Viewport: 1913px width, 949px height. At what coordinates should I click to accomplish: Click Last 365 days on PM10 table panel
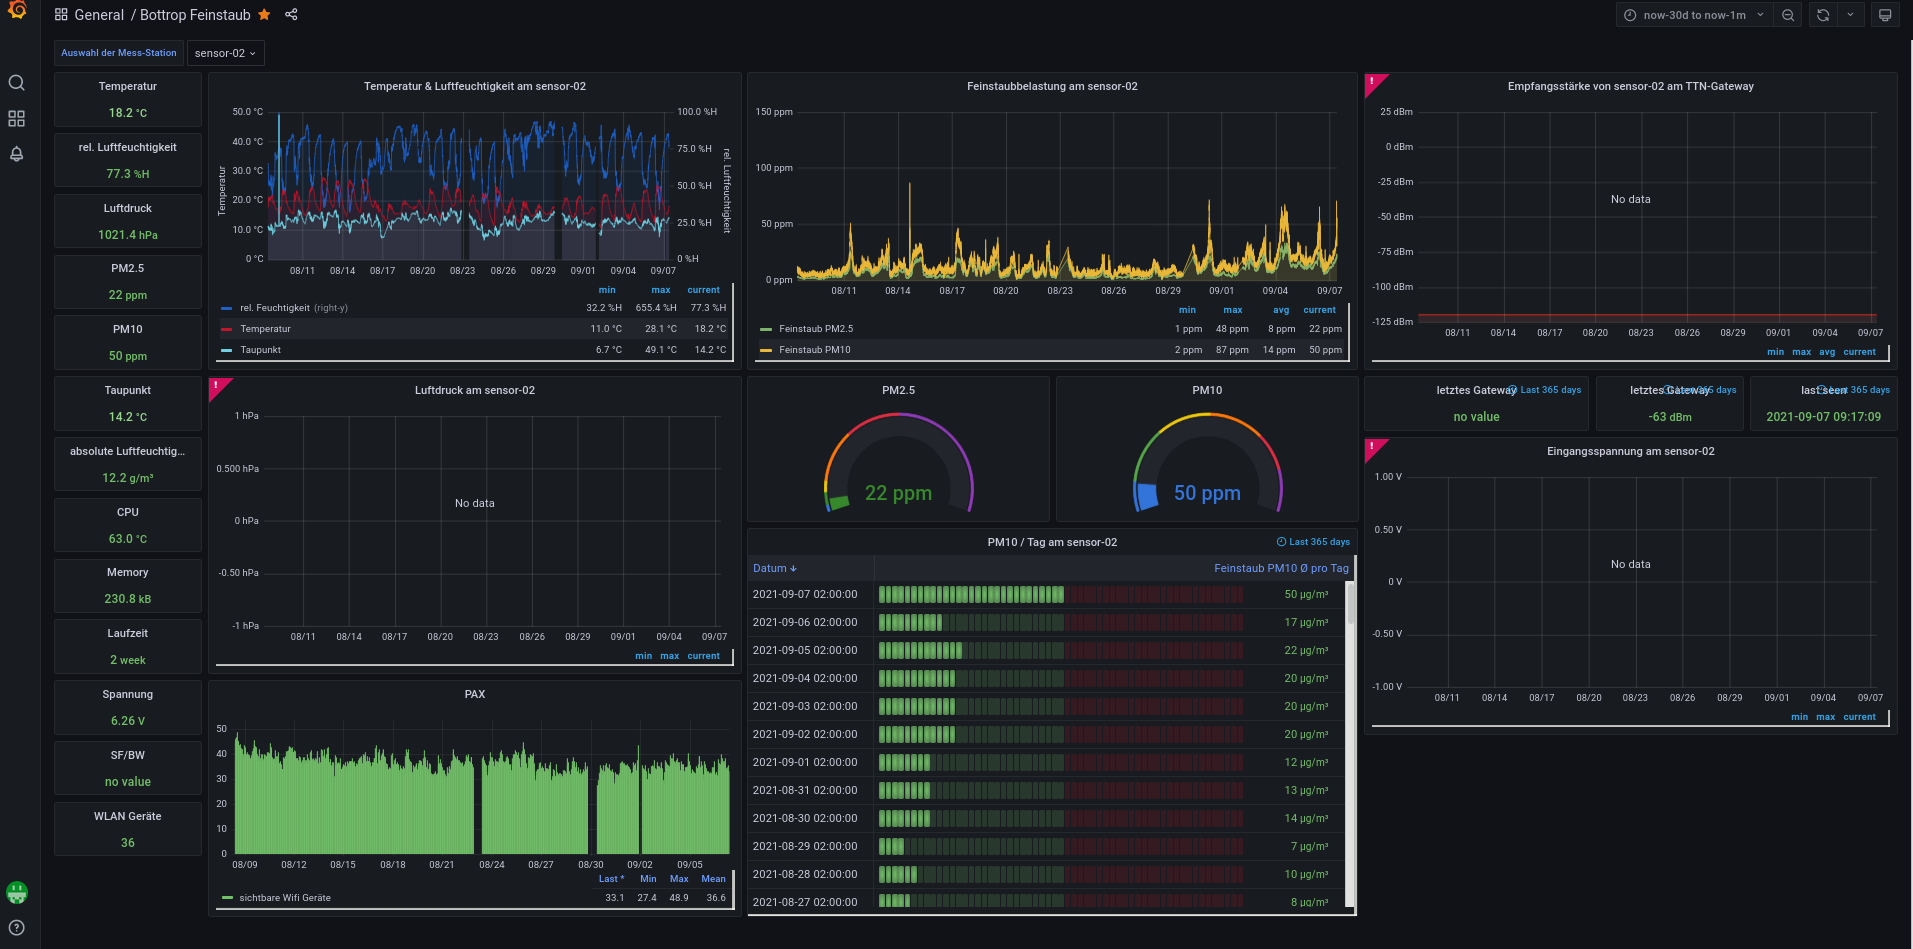click(1313, 542)
